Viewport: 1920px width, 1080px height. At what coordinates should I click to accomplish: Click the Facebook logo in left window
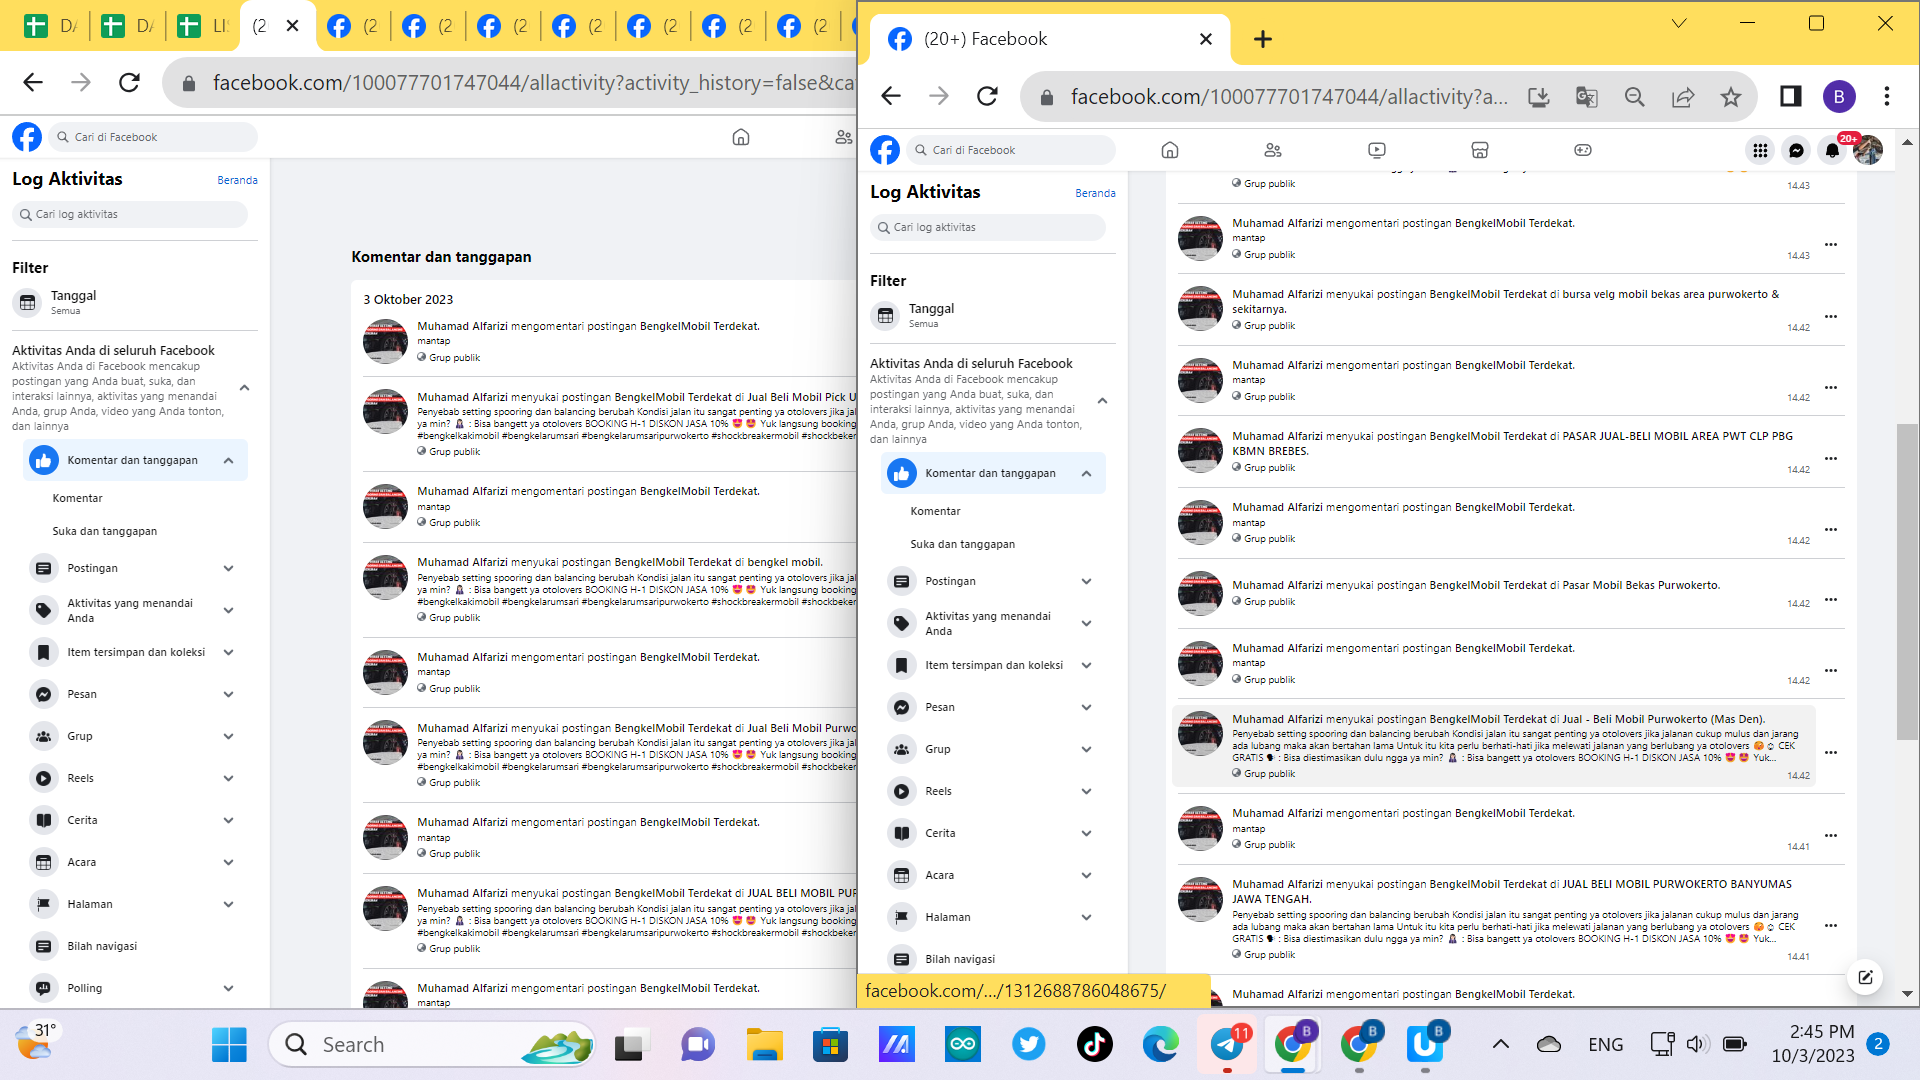[27, 137]
